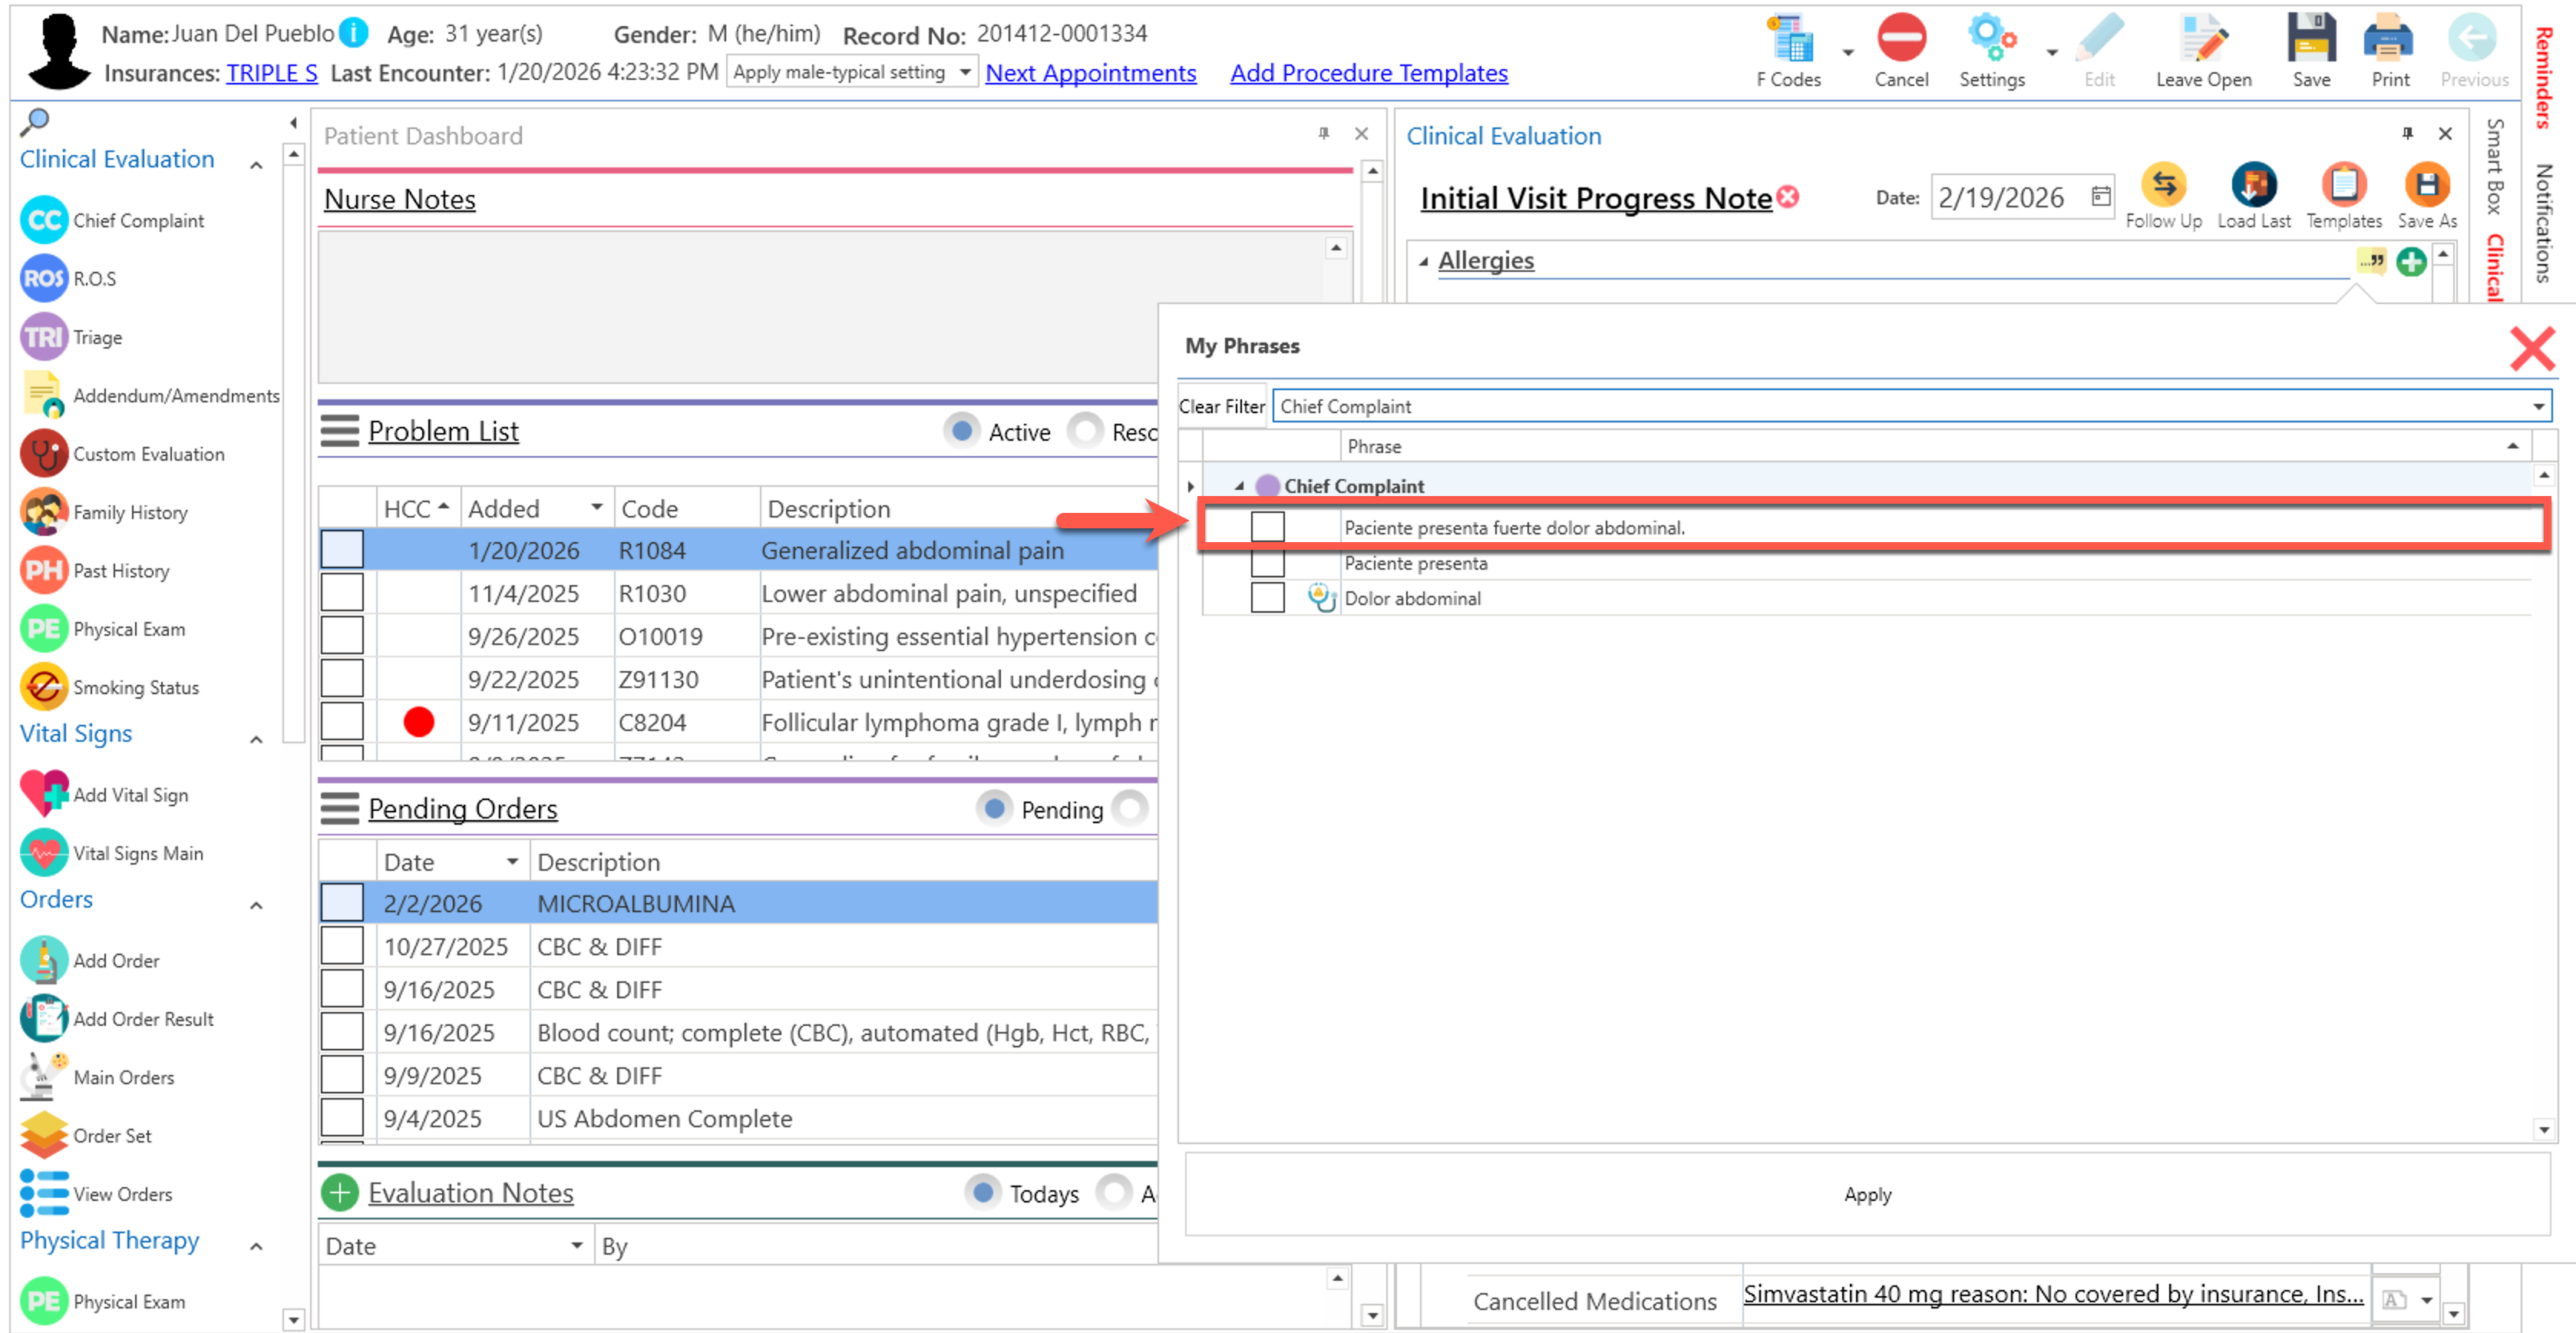Open the Smart Box side tab
This screenshot has width=2576, height=1333.
(x=2495, y=165)
